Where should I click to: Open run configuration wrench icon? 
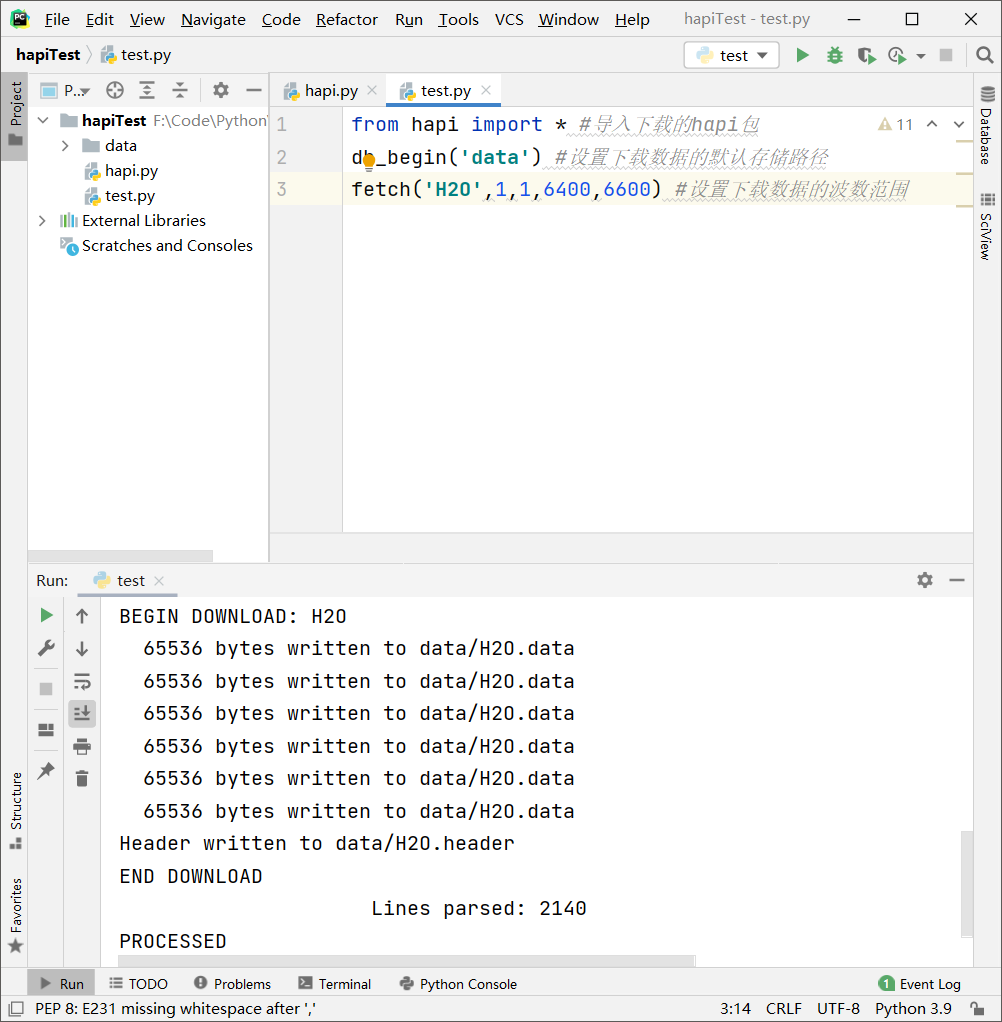point(46,648)
